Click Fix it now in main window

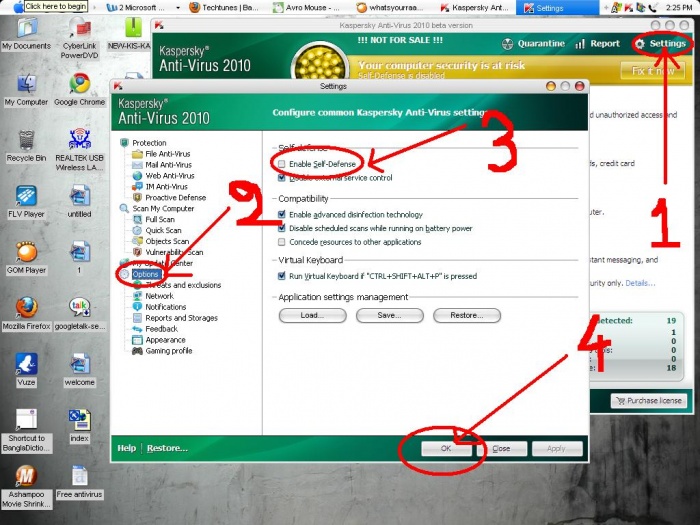[x=653, y=71]
